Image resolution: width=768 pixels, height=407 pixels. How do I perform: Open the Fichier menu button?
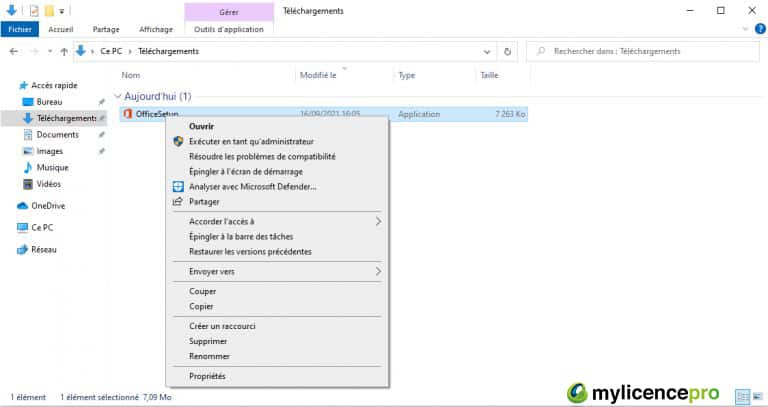coord(19,29)
